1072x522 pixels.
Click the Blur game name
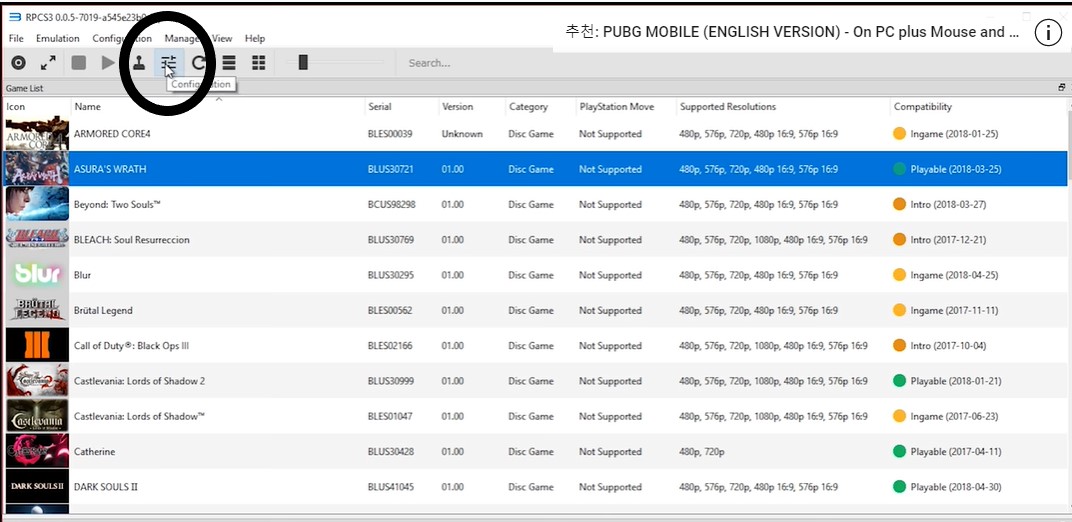[82, 275]
